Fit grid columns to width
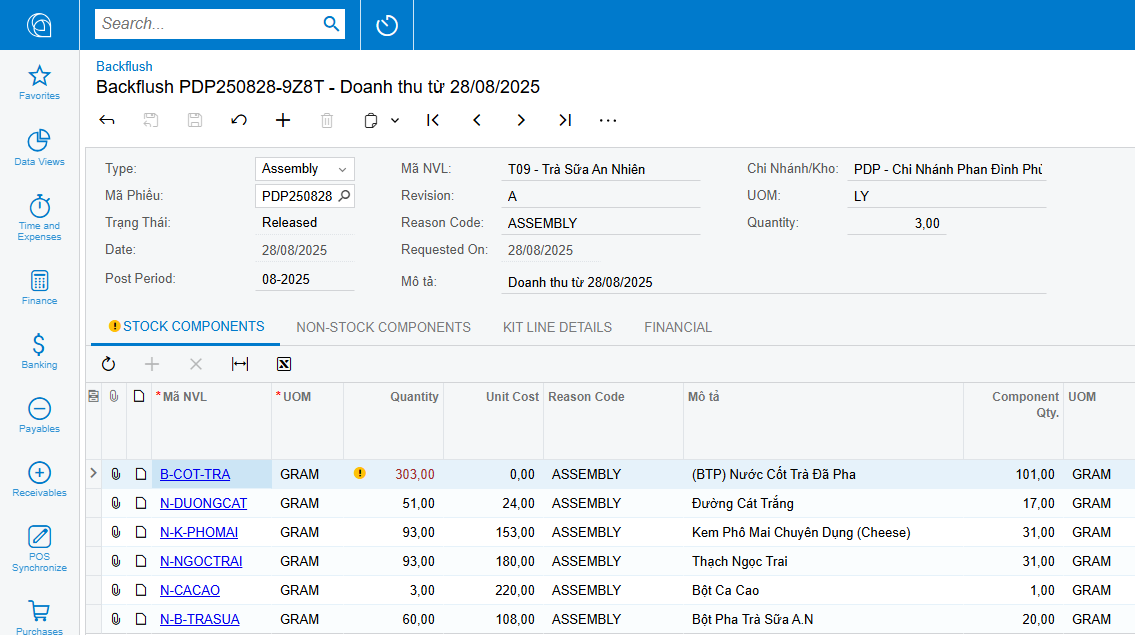 pos(240,364)
